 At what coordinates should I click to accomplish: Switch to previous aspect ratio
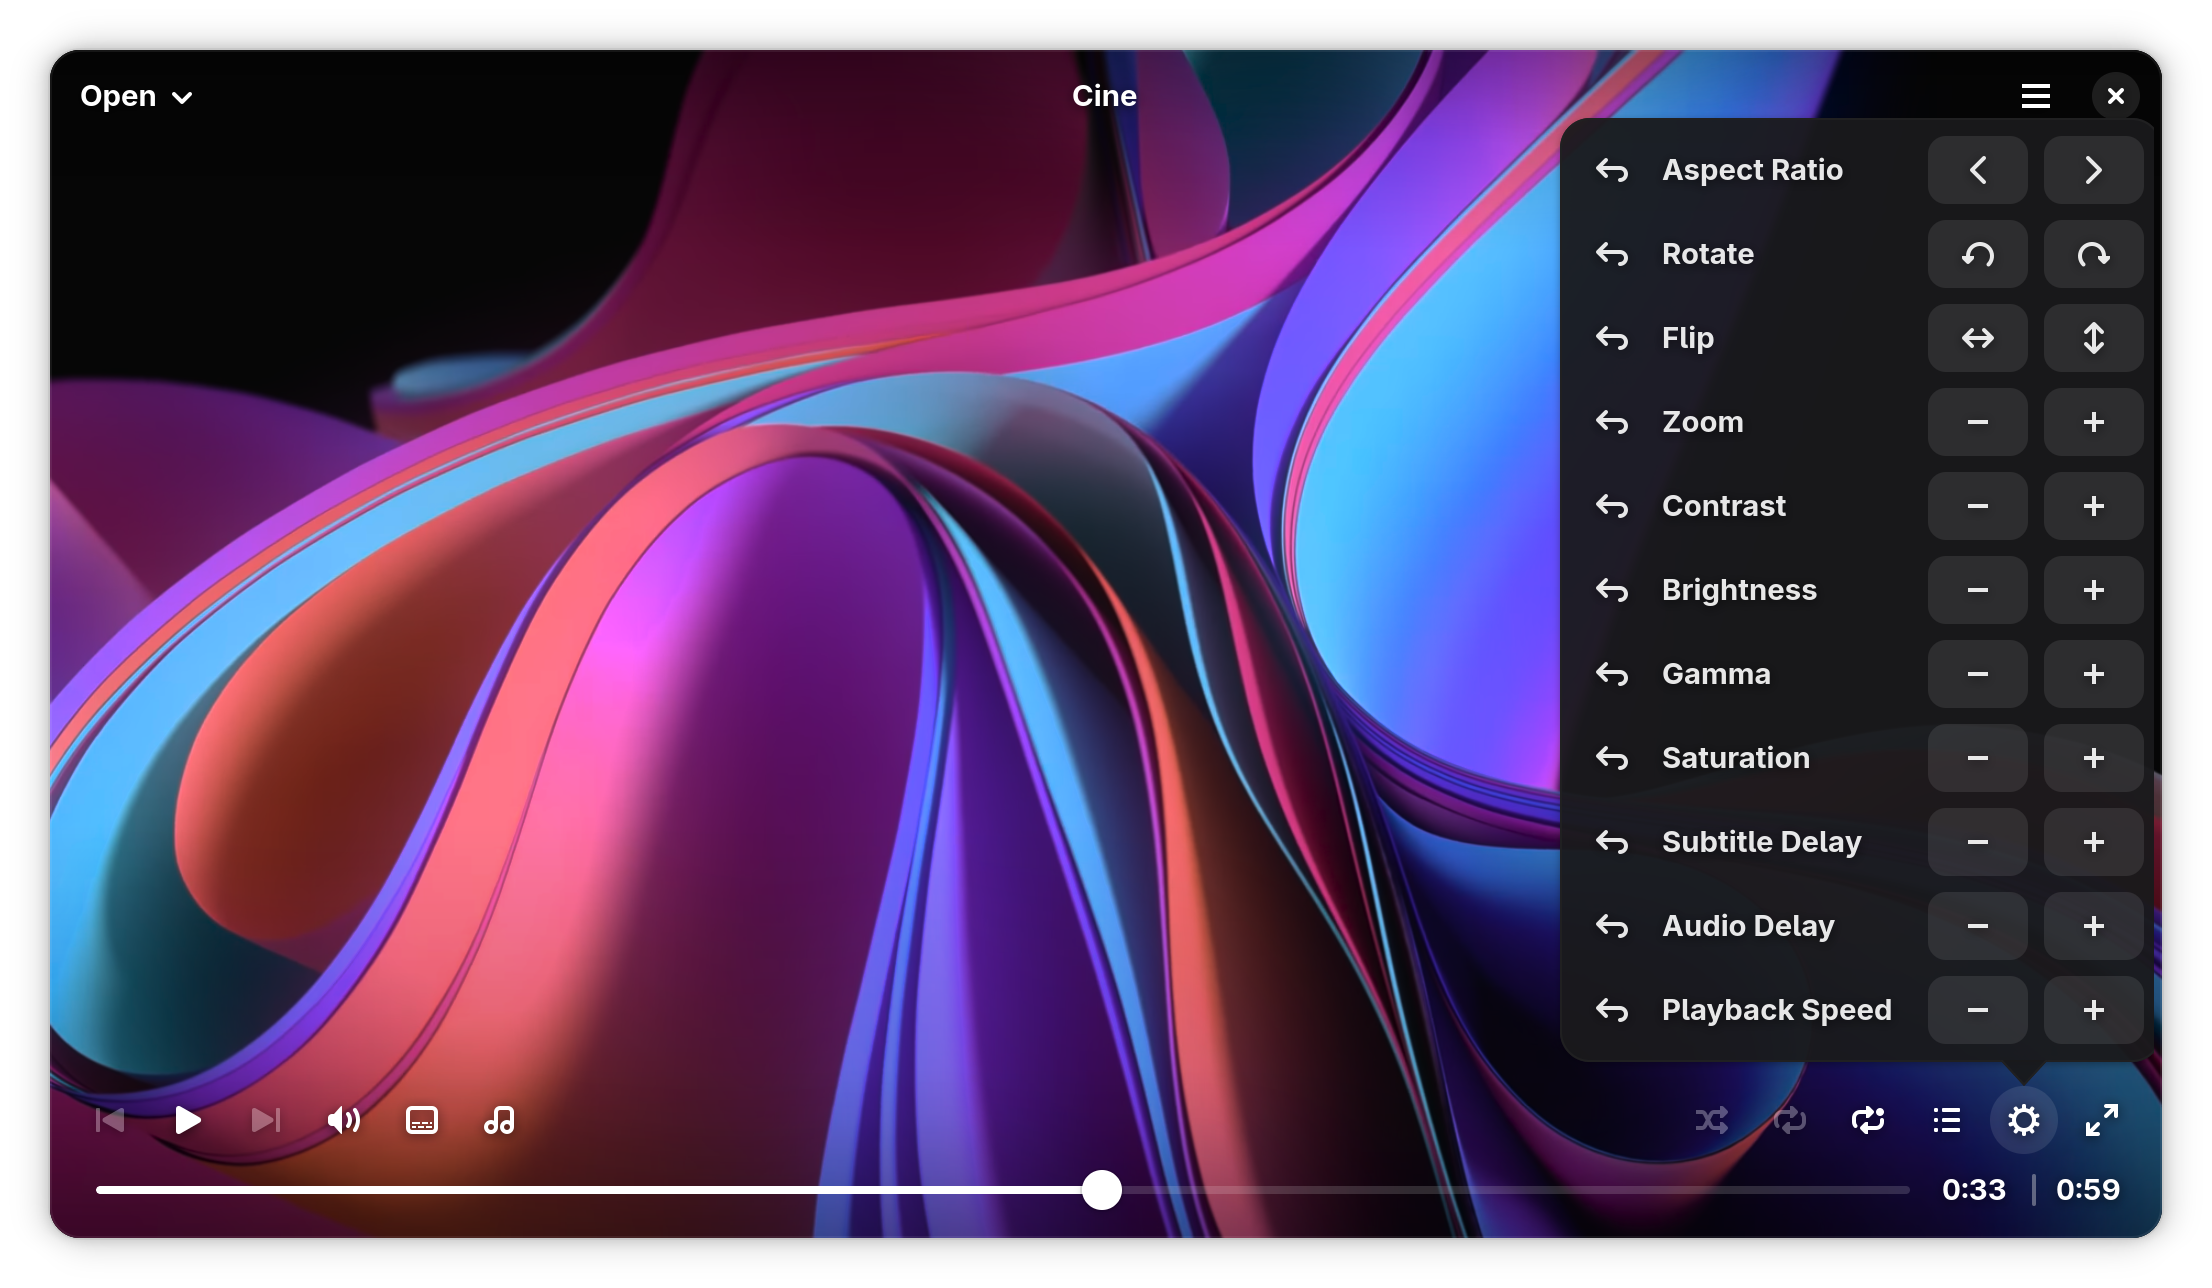[x=1977, y=170]
